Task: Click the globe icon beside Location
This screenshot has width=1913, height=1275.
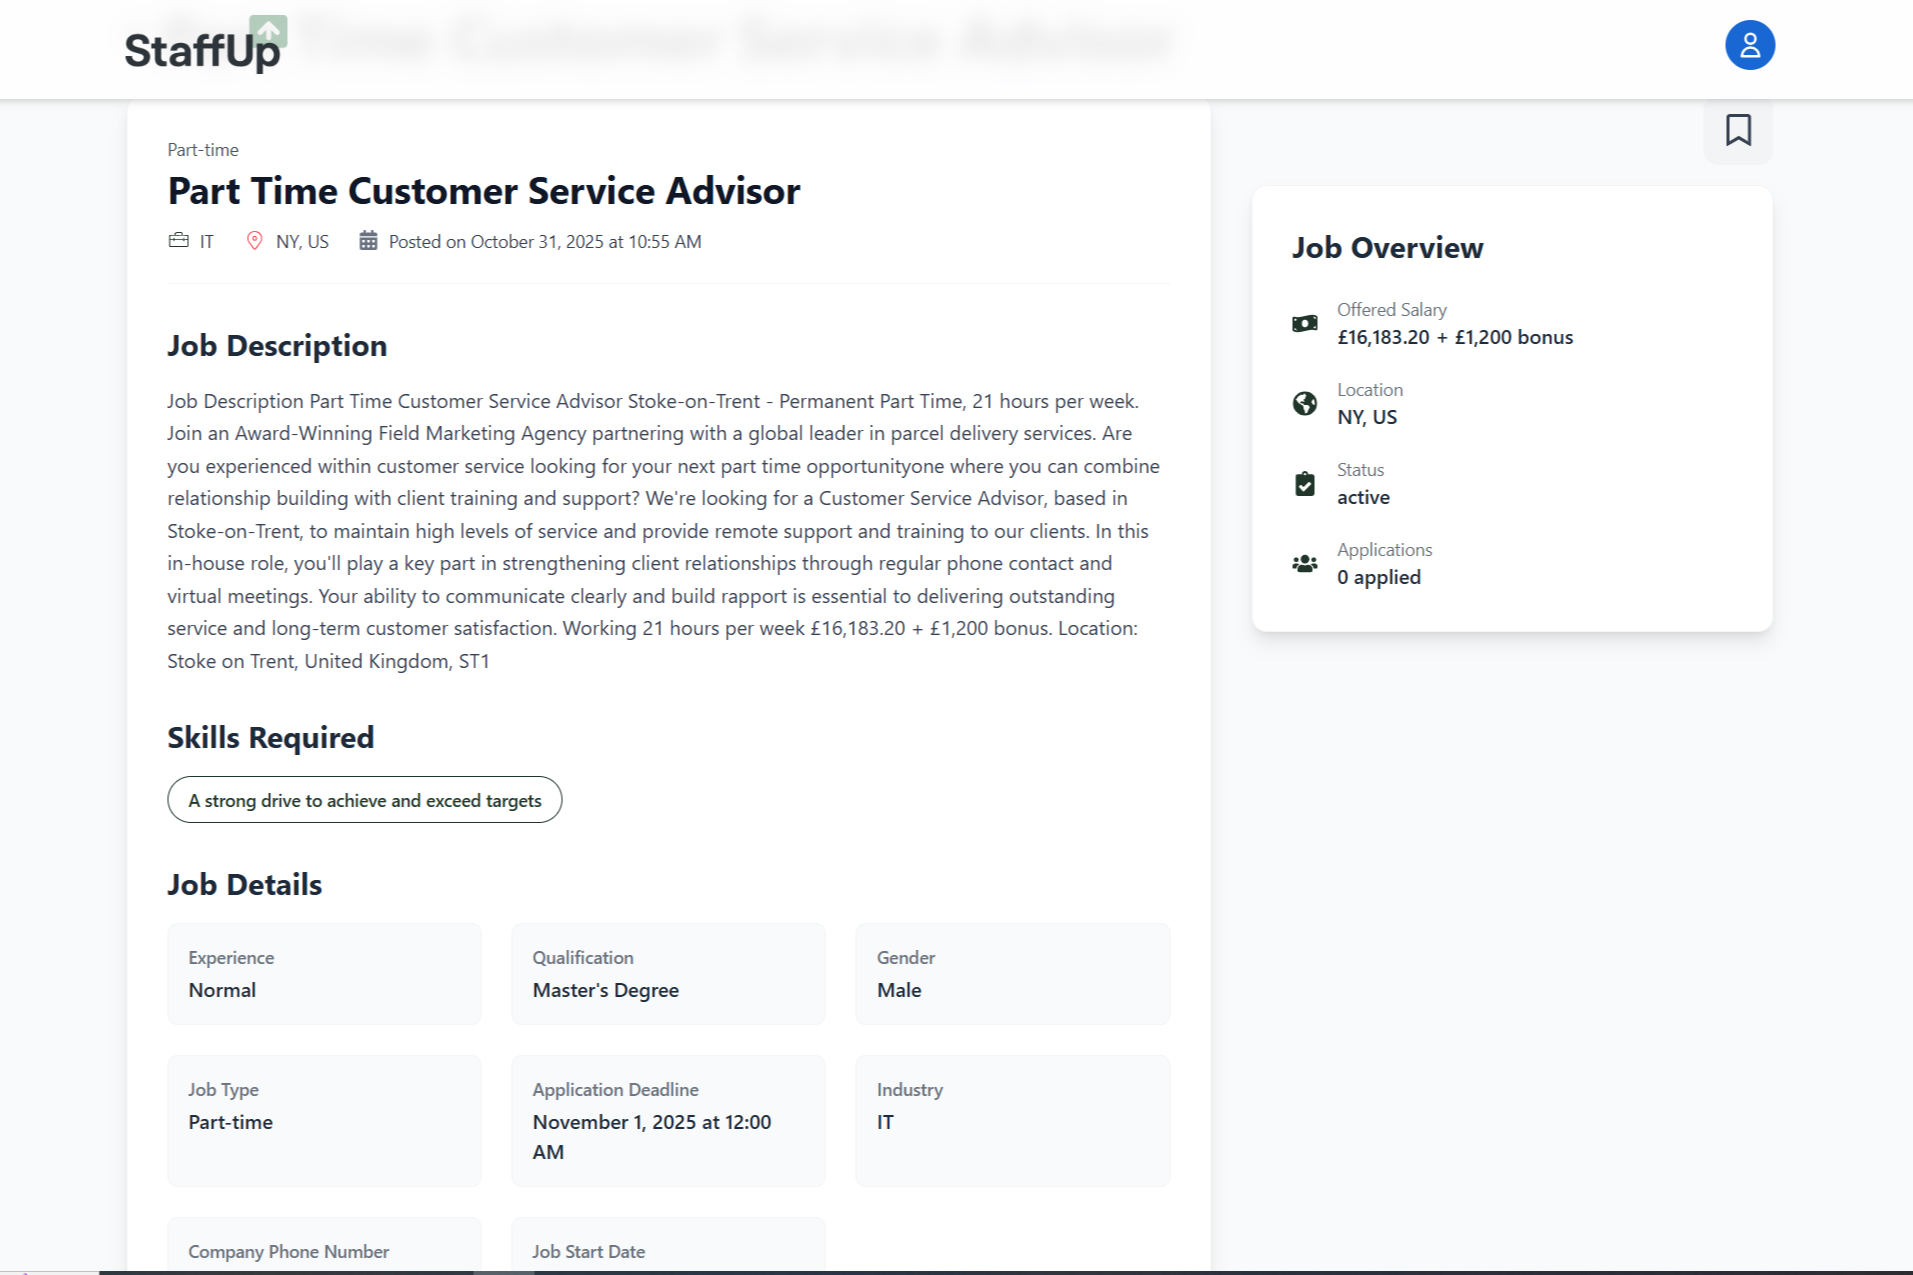Action: click(x=1304, y=403)
